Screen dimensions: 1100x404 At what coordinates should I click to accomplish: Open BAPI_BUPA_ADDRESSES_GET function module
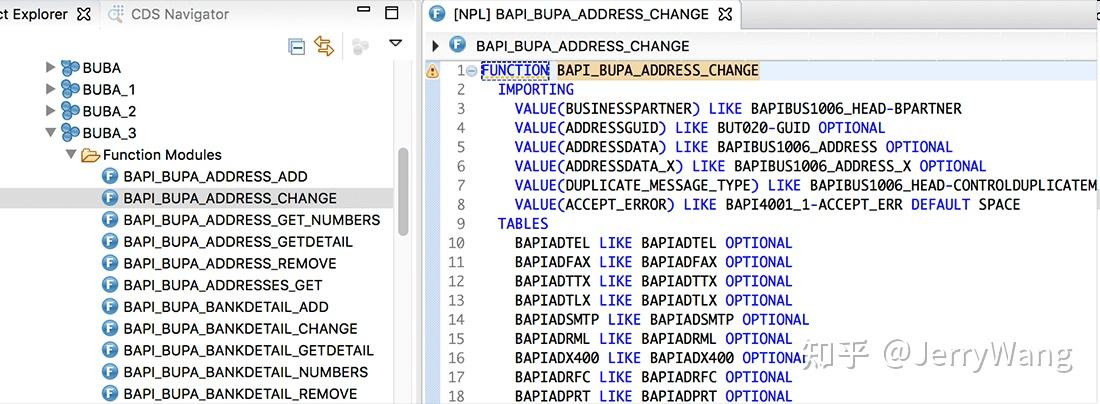click(223, 285)
